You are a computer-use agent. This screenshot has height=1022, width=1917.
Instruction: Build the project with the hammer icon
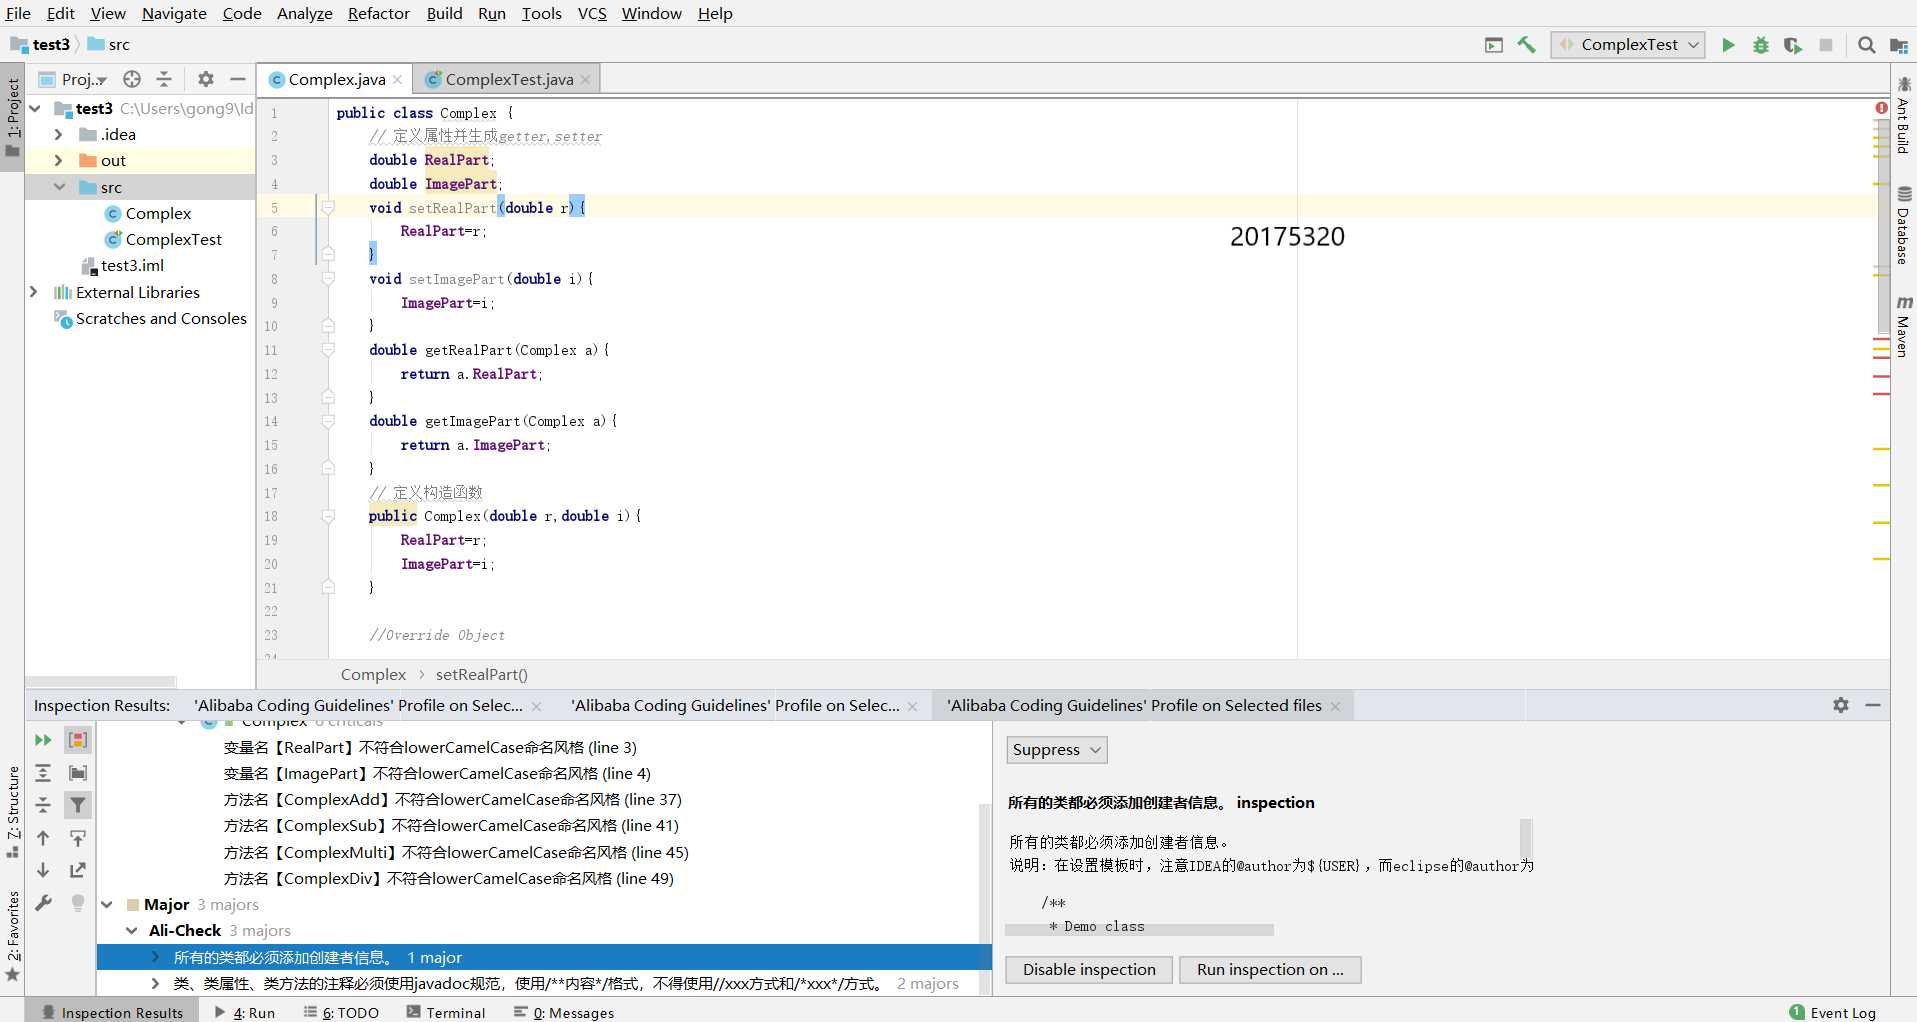point(1527,45)
